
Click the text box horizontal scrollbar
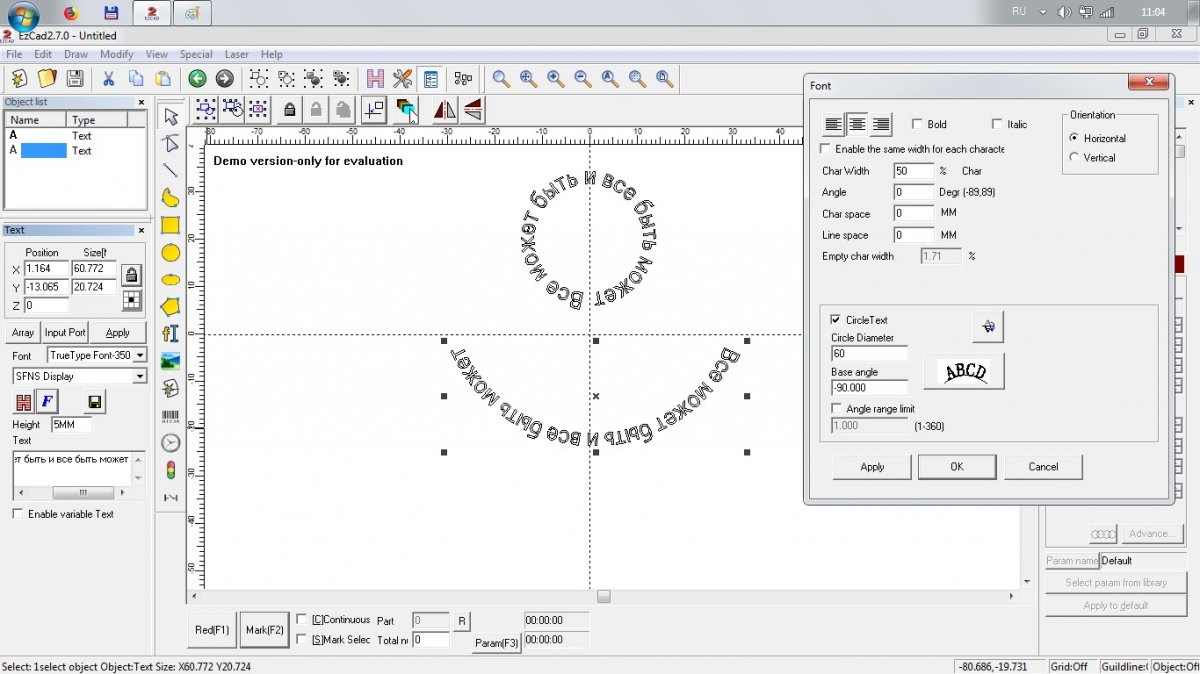pyautogui.click(x=81, y=493)
